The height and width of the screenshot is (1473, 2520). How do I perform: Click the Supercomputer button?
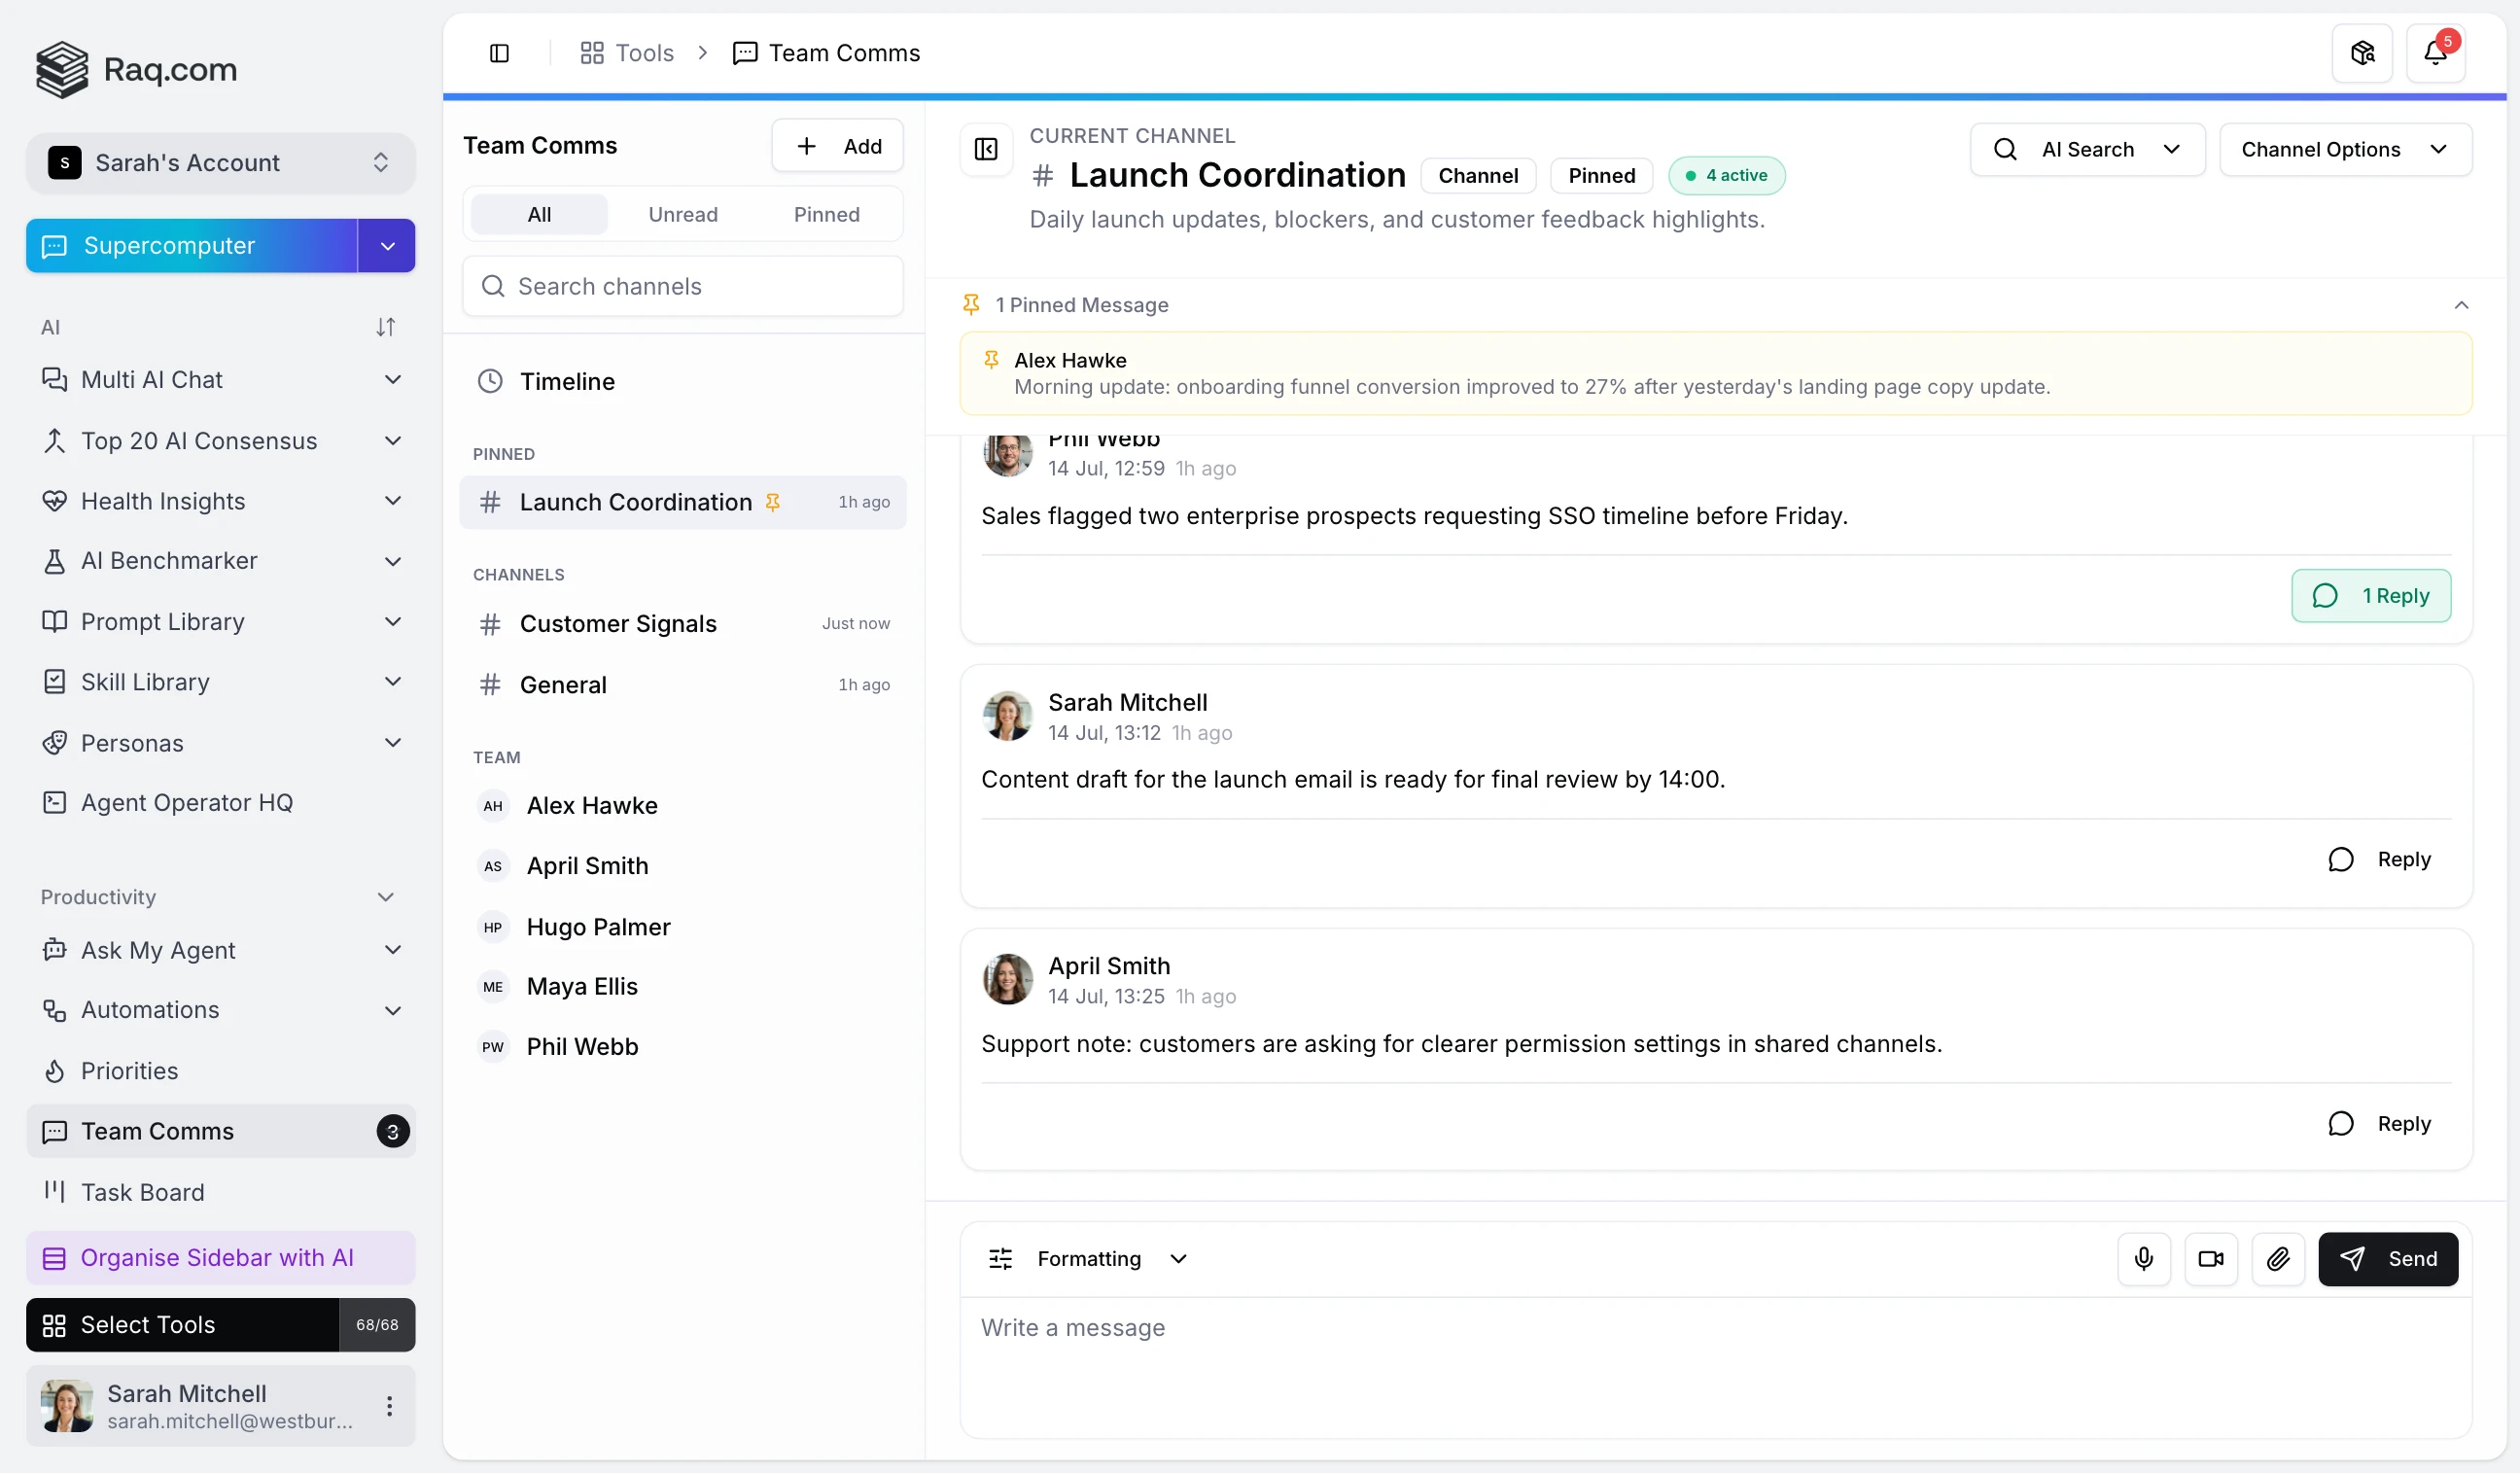click(192, 246)
